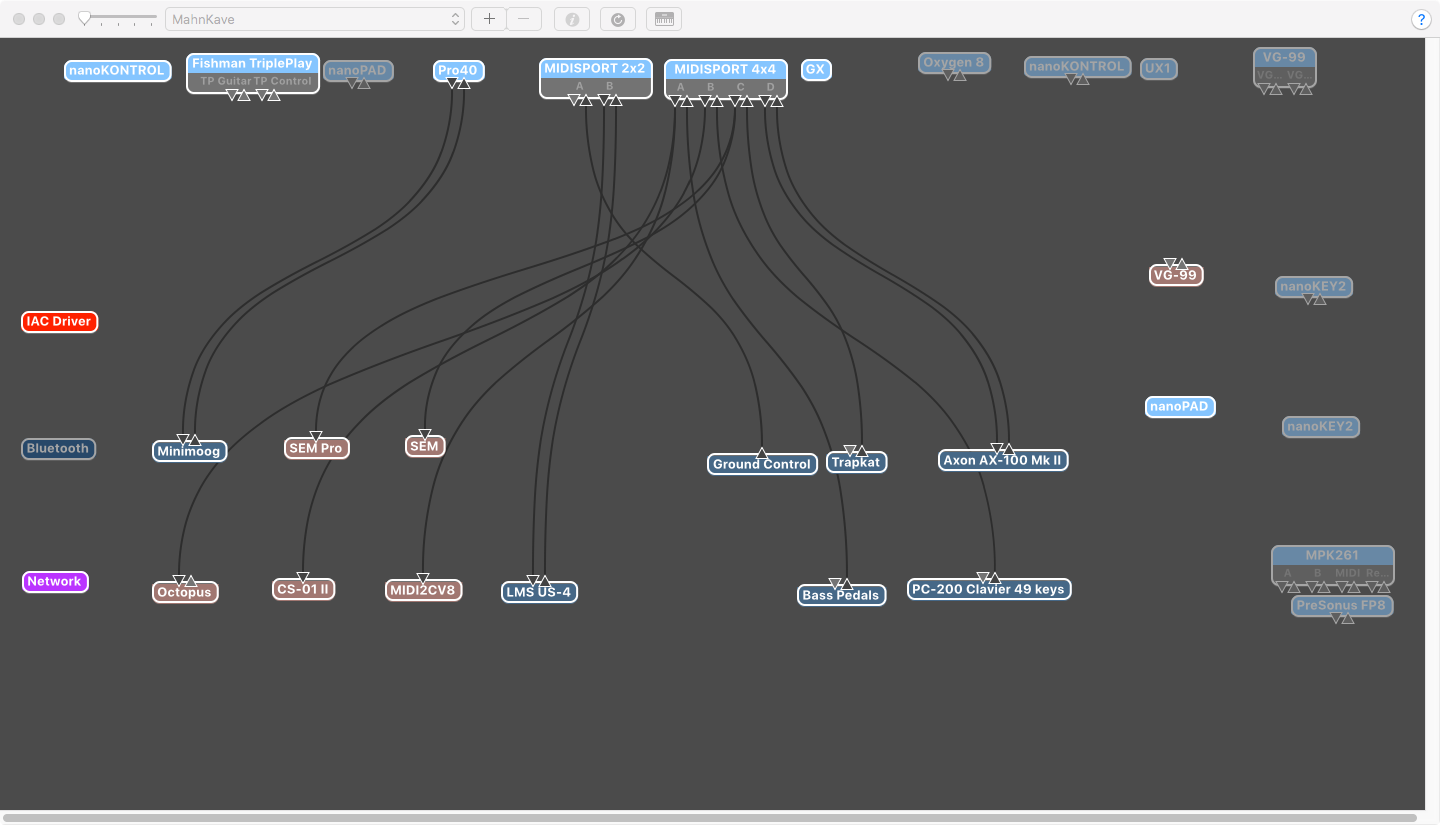Select the dimmed nanoPAD beside Fishman TriplePlay
The image size is (1440, 825).
pos(358,71)
